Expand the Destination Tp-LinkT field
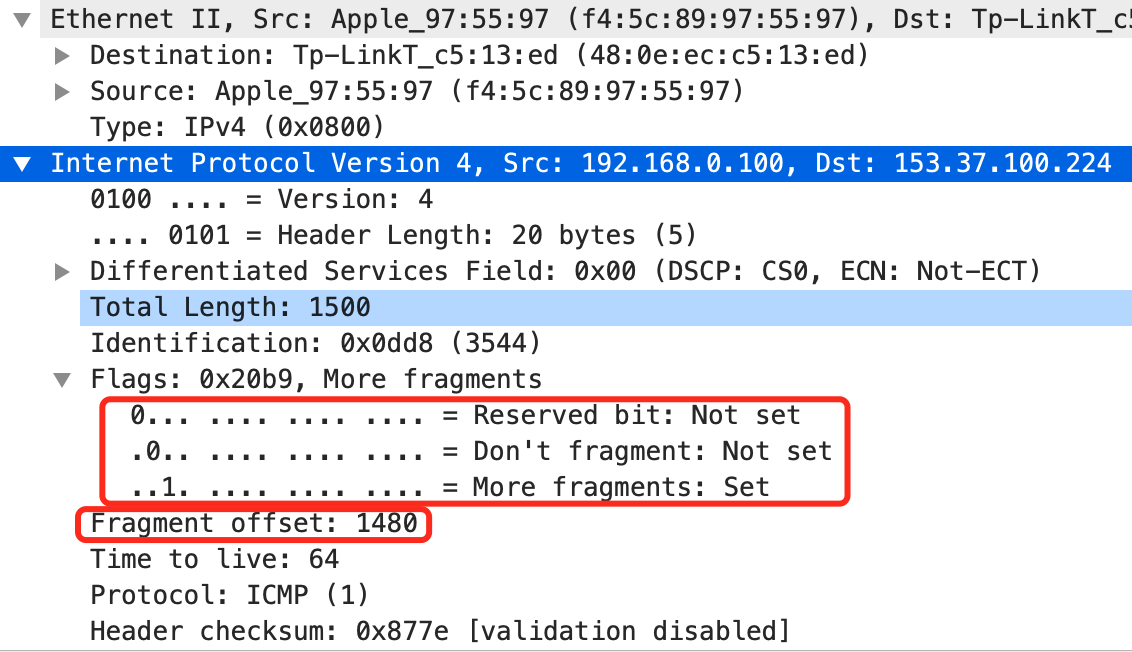The height and width of the screenshot is (652, 1132). click(x=63, y=56)
